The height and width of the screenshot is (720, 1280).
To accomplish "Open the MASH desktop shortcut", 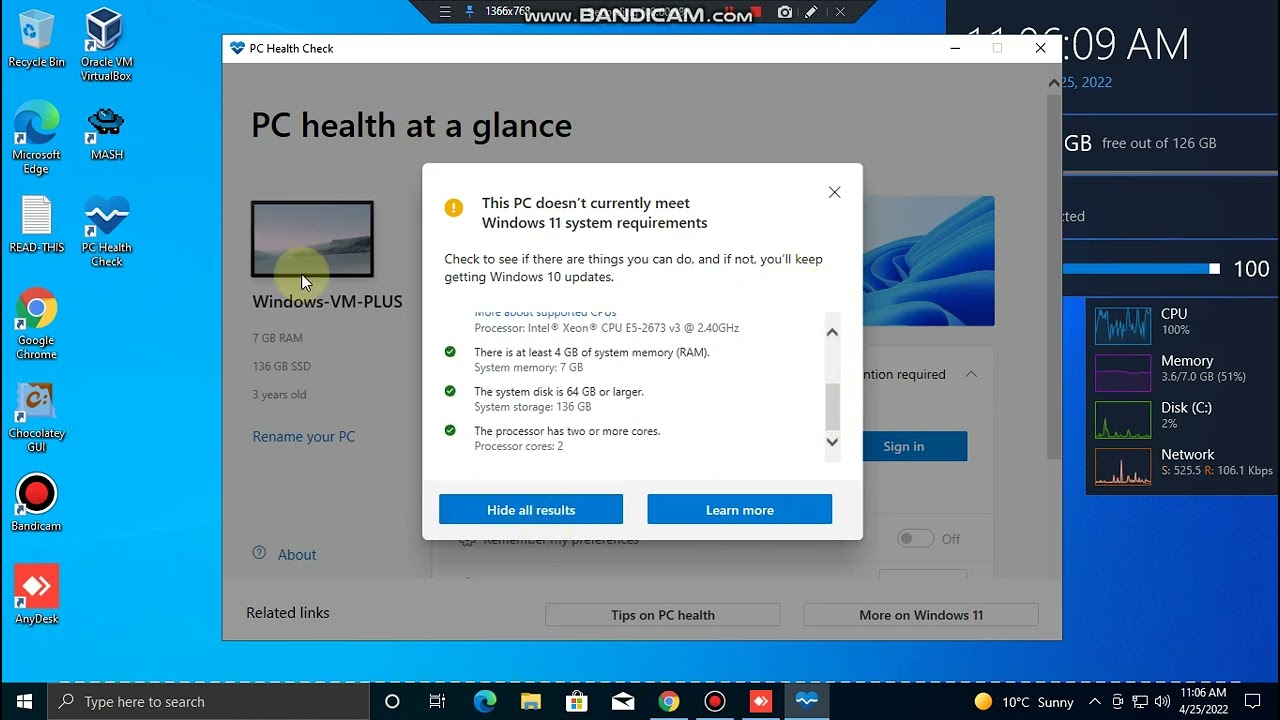I will (106, 132).
